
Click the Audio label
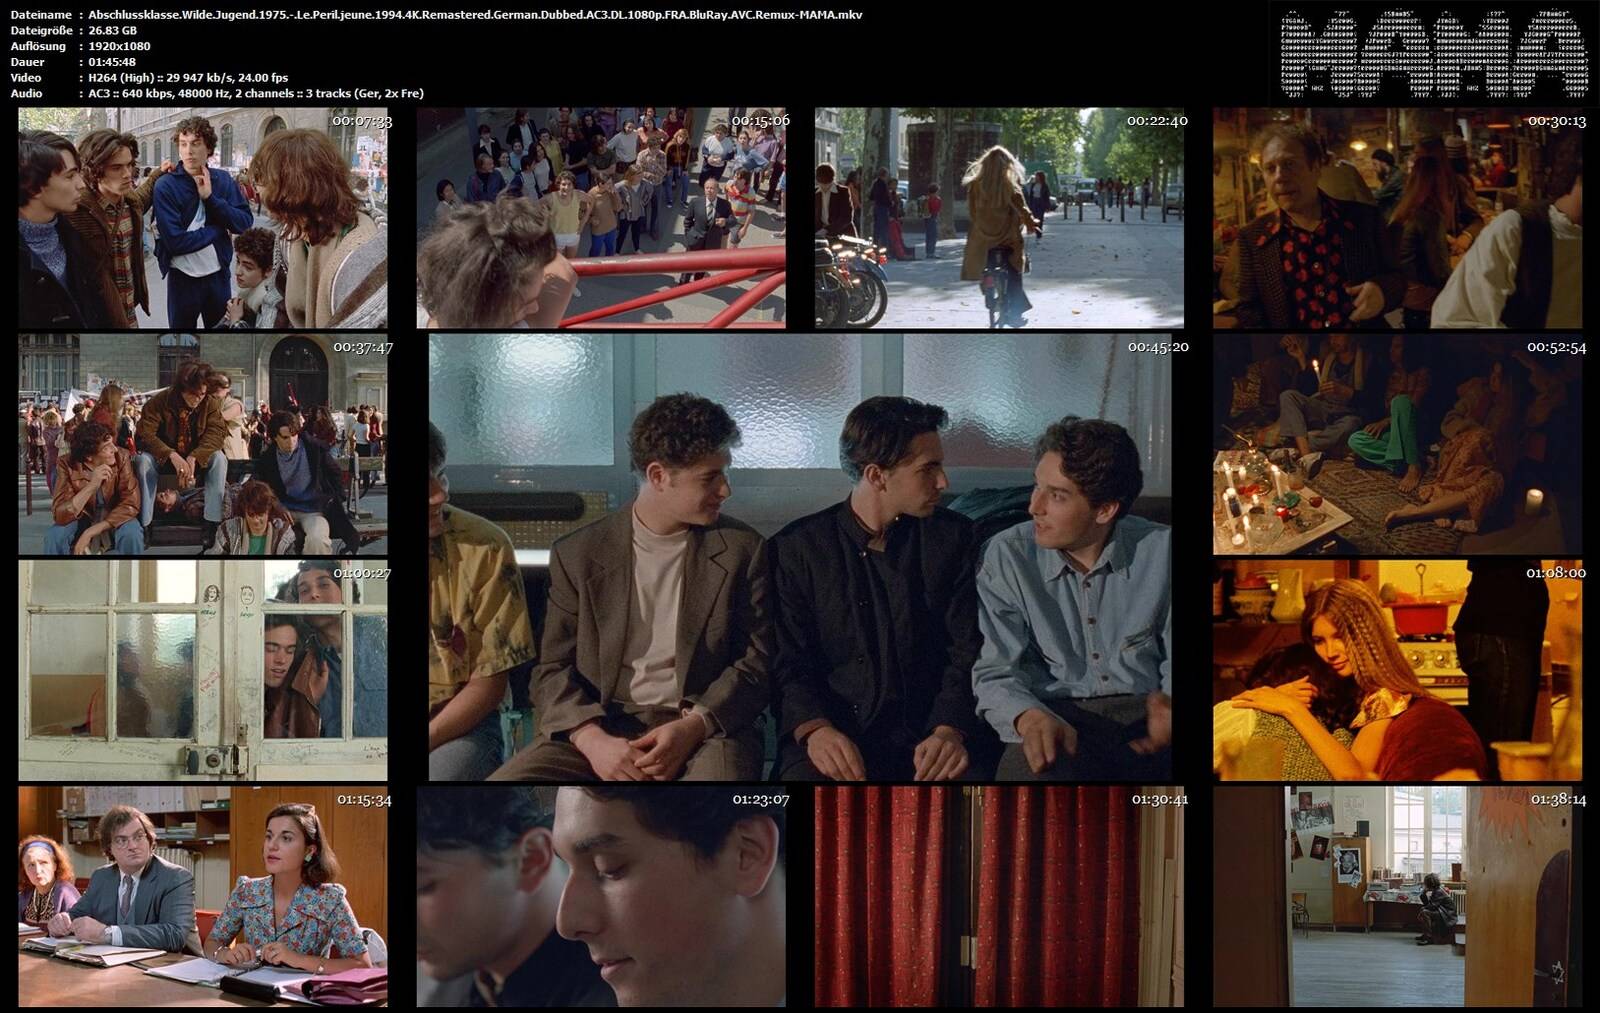click(27, 94)
